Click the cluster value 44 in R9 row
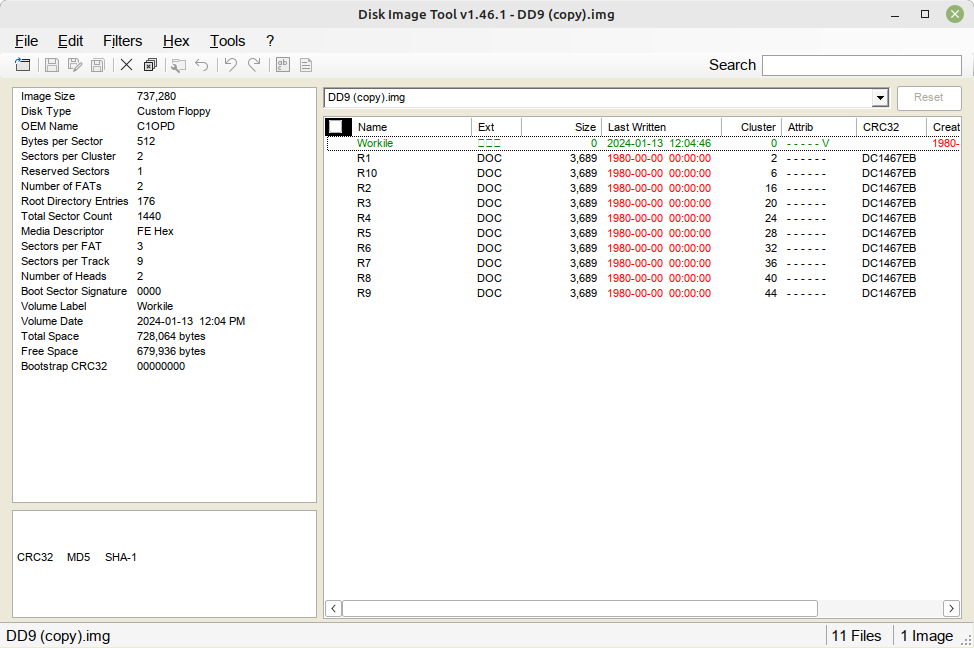 (x=770, y=293)
